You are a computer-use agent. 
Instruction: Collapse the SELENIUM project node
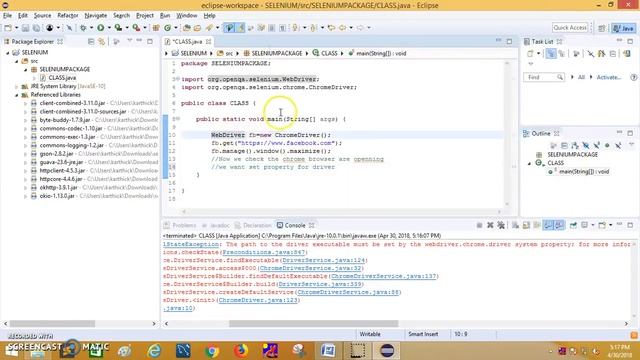pyautogui.click(x=7, y=53)
